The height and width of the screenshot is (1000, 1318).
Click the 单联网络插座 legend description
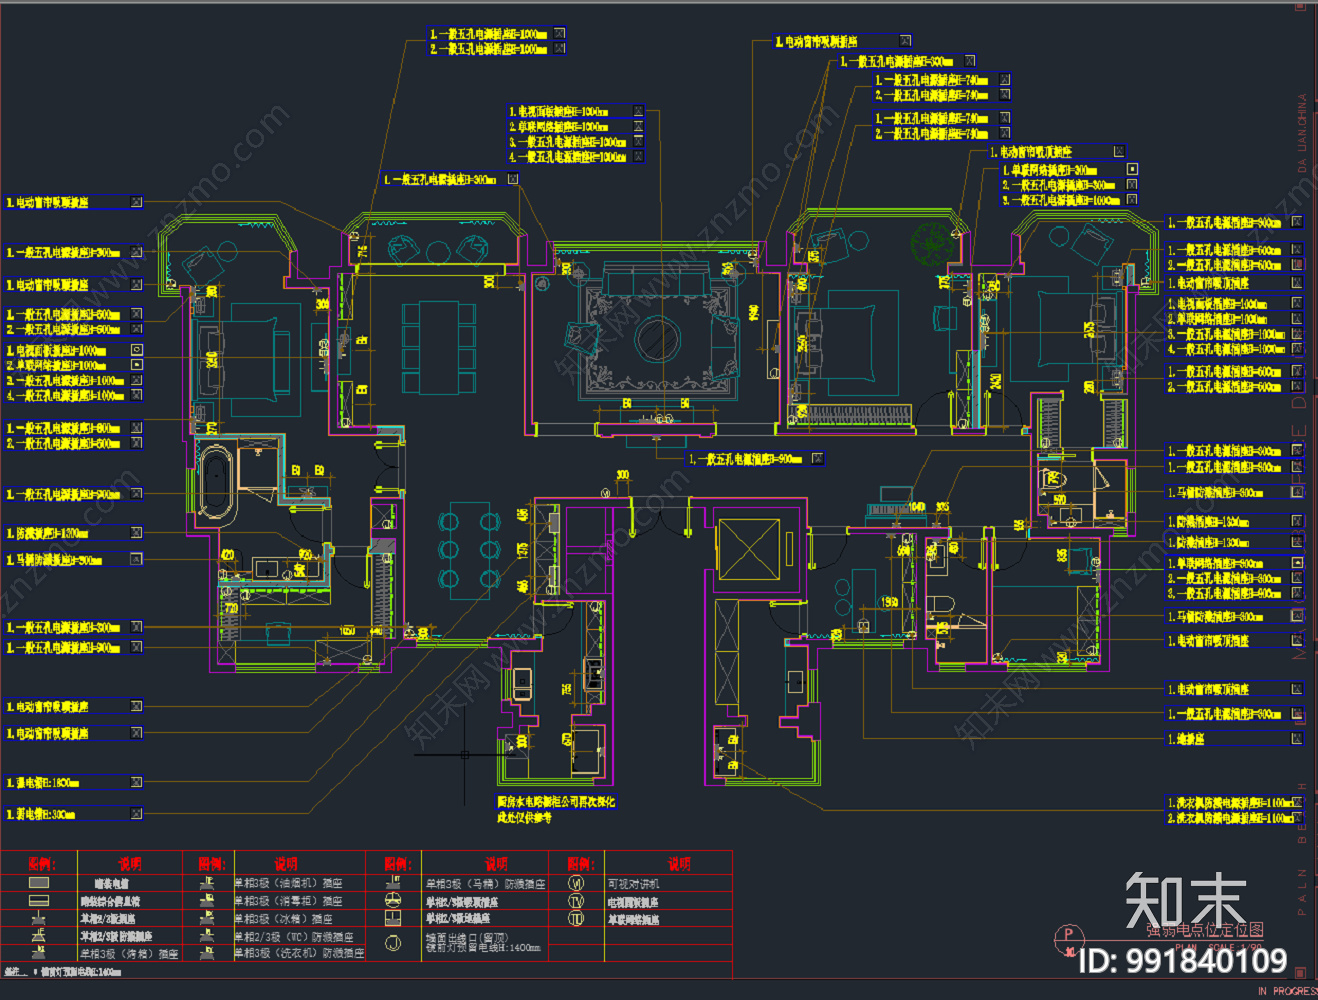click(x=634, y=919)
